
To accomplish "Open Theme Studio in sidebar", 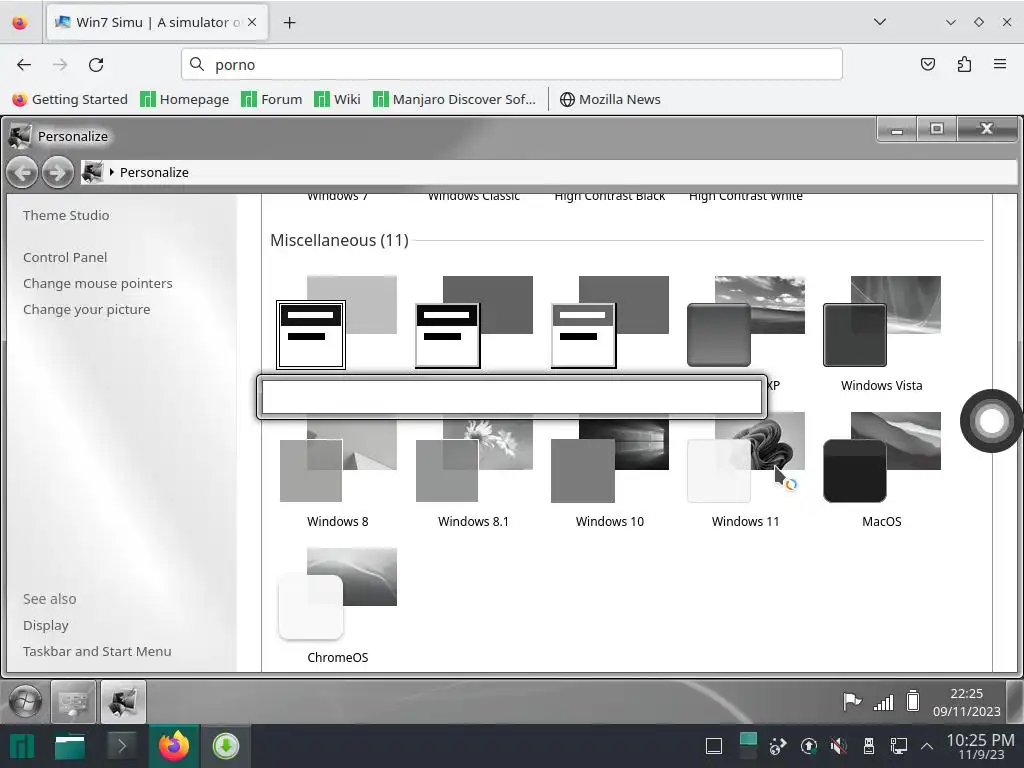I will [x=66, y=215].
